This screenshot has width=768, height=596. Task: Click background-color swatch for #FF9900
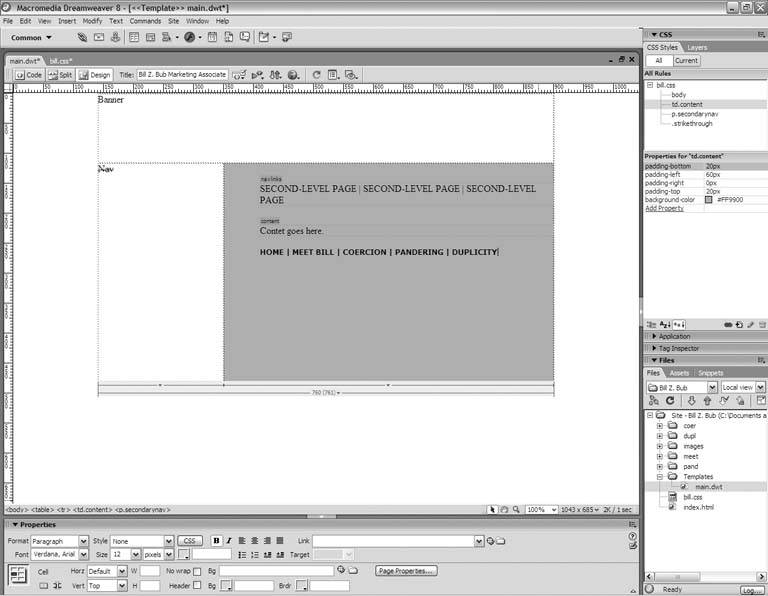click(x=708, y=200)
